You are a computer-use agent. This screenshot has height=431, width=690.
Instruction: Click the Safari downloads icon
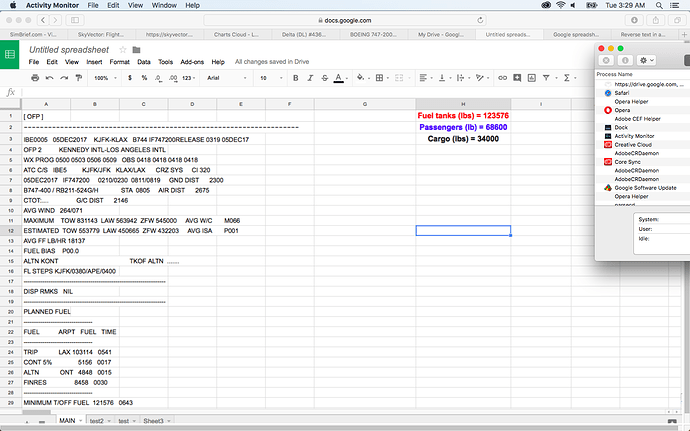coord(634,20)
